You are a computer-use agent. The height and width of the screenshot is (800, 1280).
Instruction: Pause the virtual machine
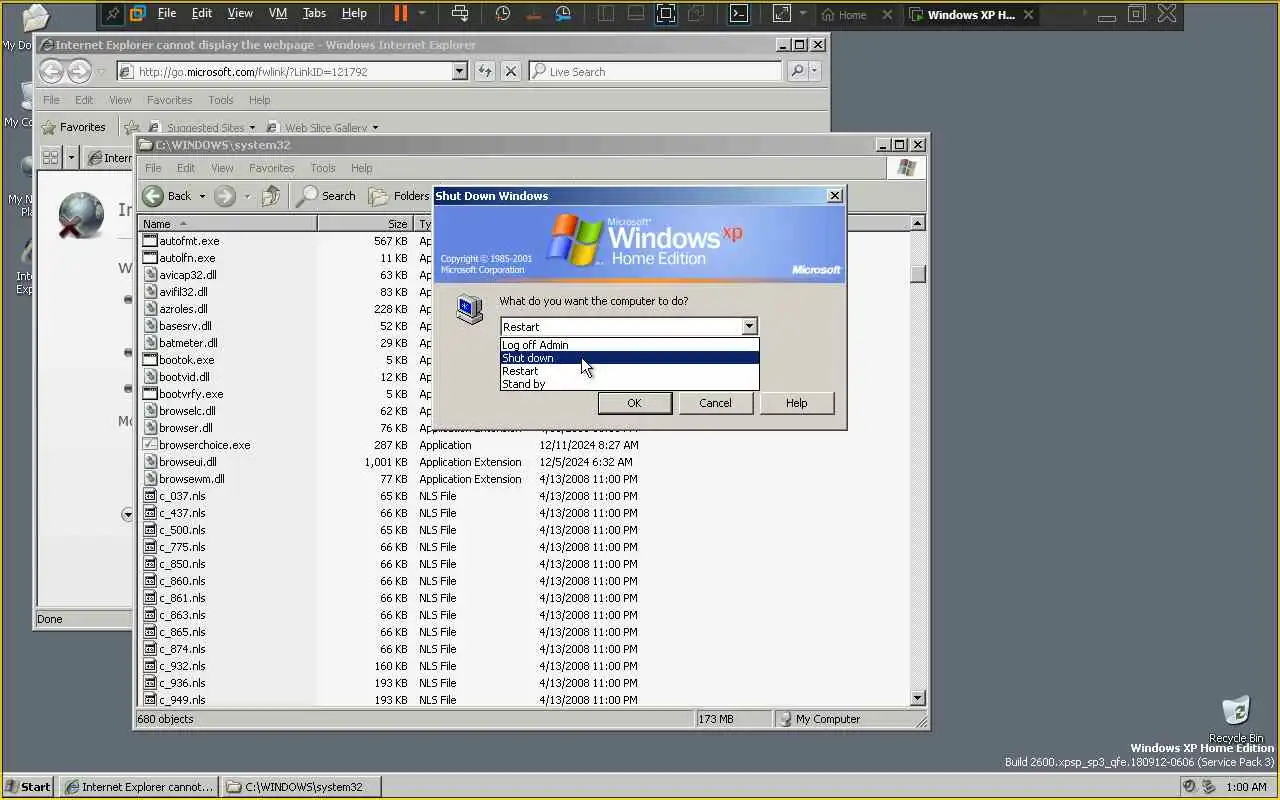pyautogui.click(x=401, y=14)
